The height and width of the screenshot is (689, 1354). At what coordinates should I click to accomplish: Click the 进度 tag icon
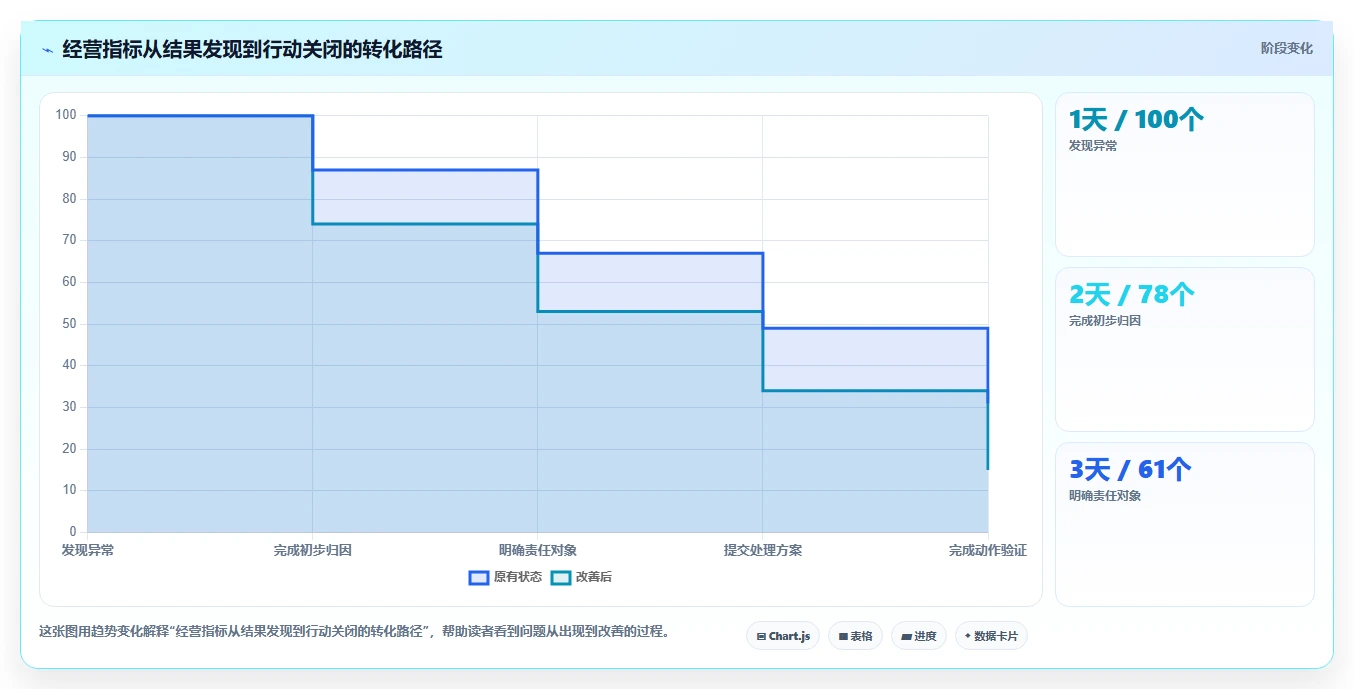pyautogui.click(x=906, y=636)
